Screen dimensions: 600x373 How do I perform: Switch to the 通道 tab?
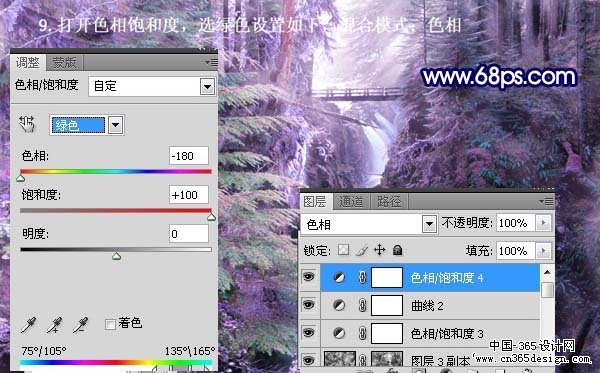pos(351,201)
